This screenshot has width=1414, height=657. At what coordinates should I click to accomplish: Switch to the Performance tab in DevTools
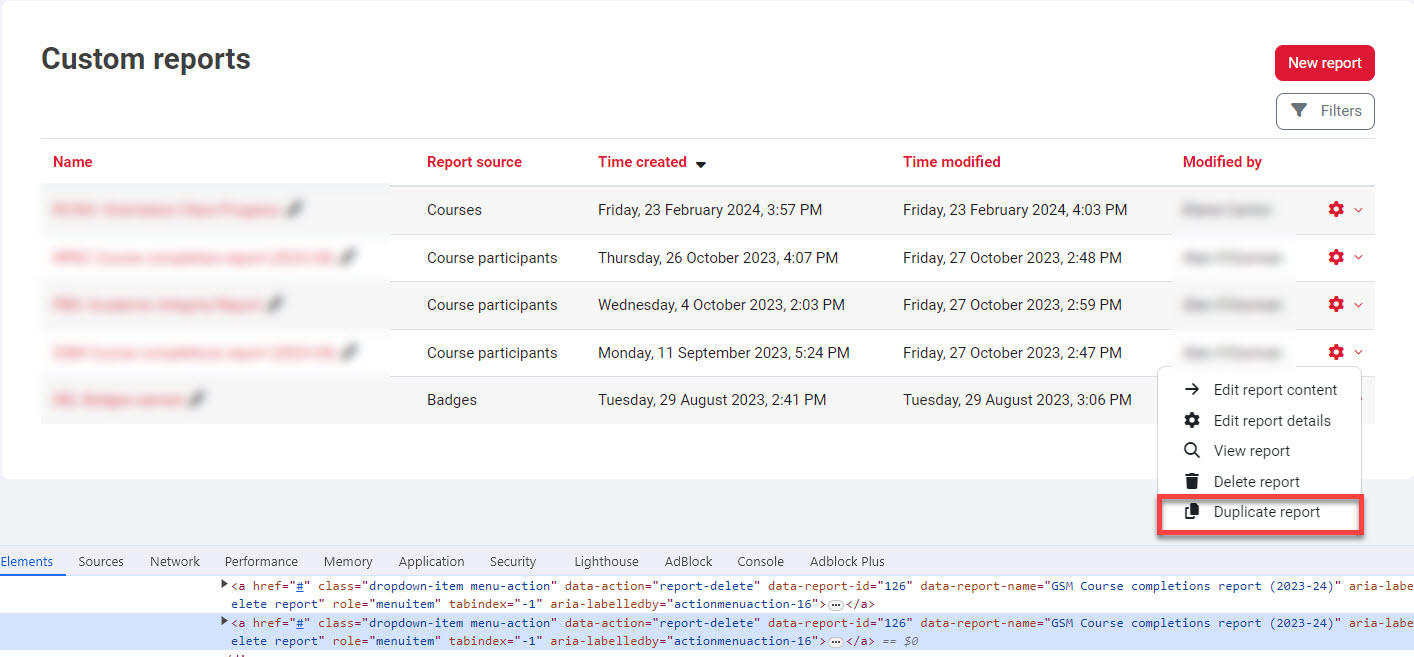[x=261, y=561]
